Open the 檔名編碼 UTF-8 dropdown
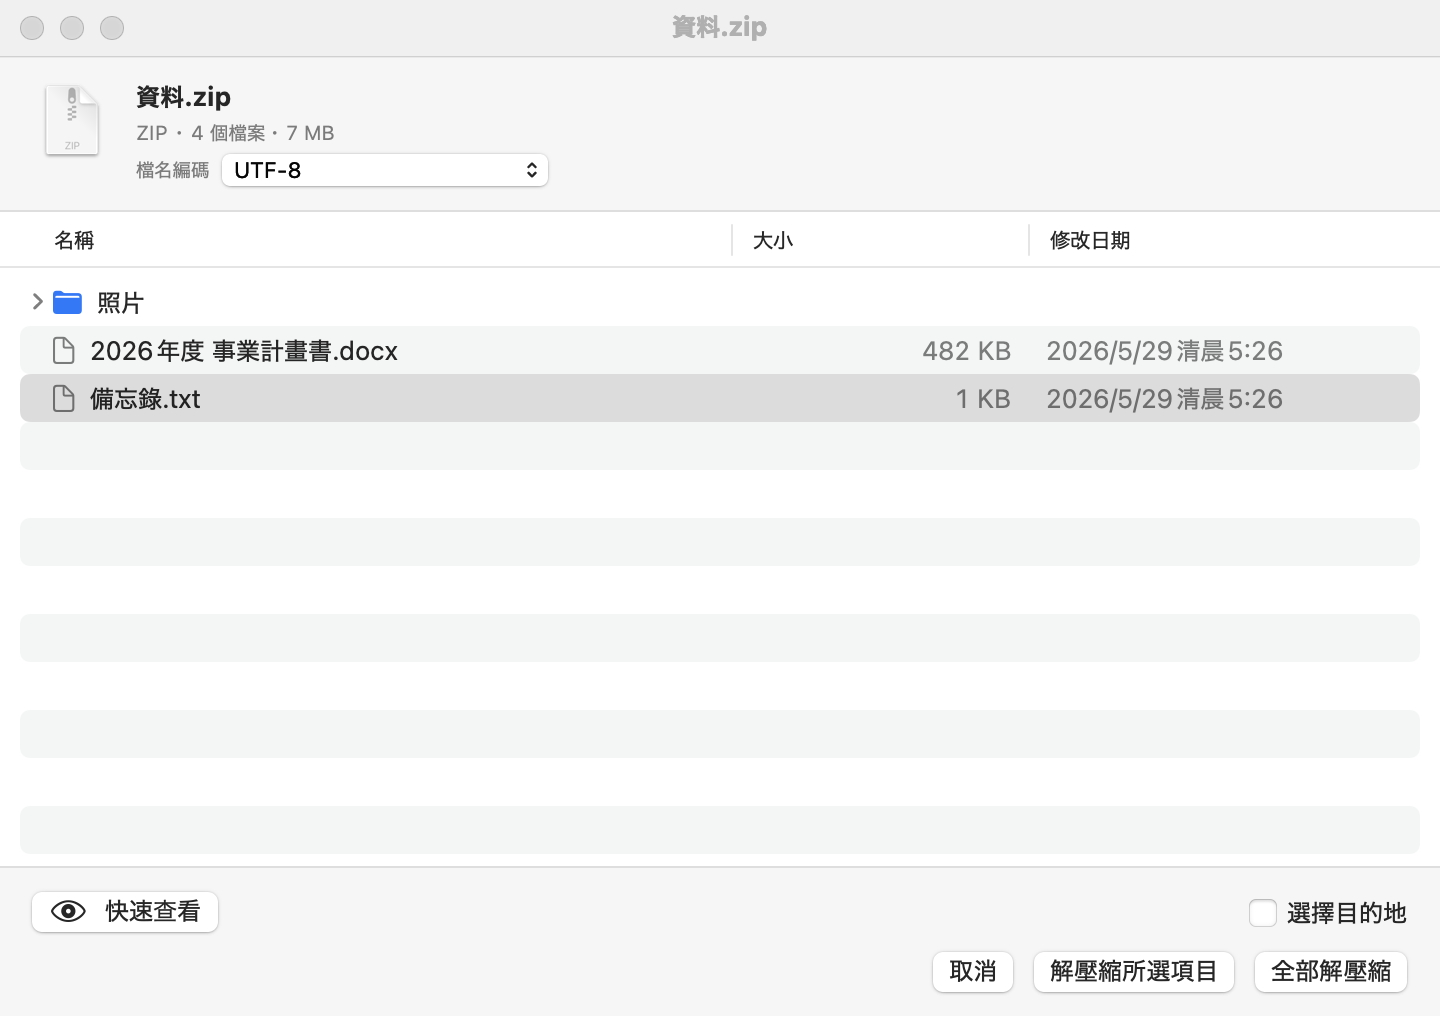Viewport: 1440px width, 1016px height. click(x=385, y=170)
